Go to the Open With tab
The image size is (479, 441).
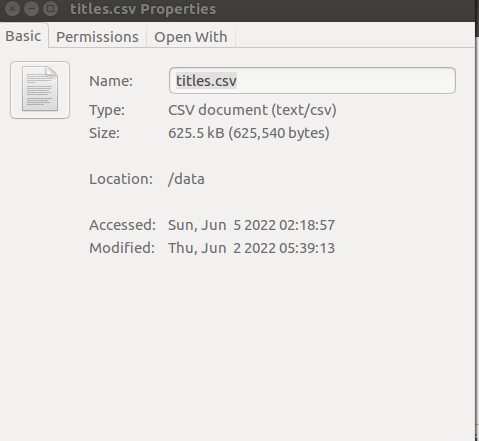coord(191,37)
